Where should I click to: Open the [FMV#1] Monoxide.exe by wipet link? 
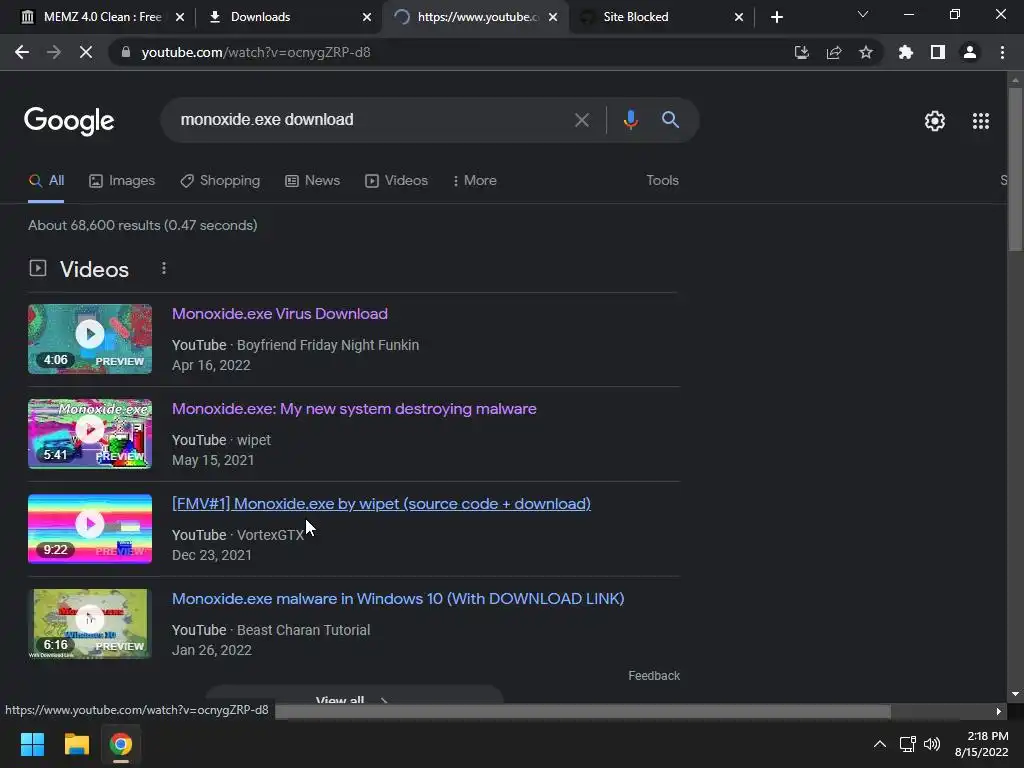tap(381, 504)
